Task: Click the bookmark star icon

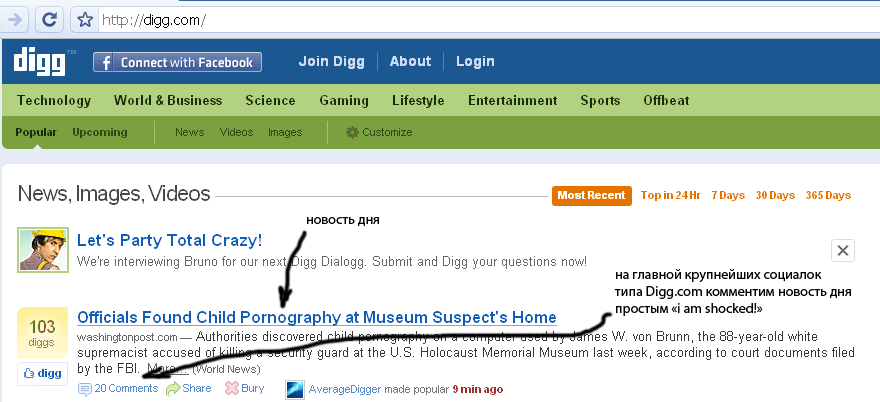Action: point(86,19)
